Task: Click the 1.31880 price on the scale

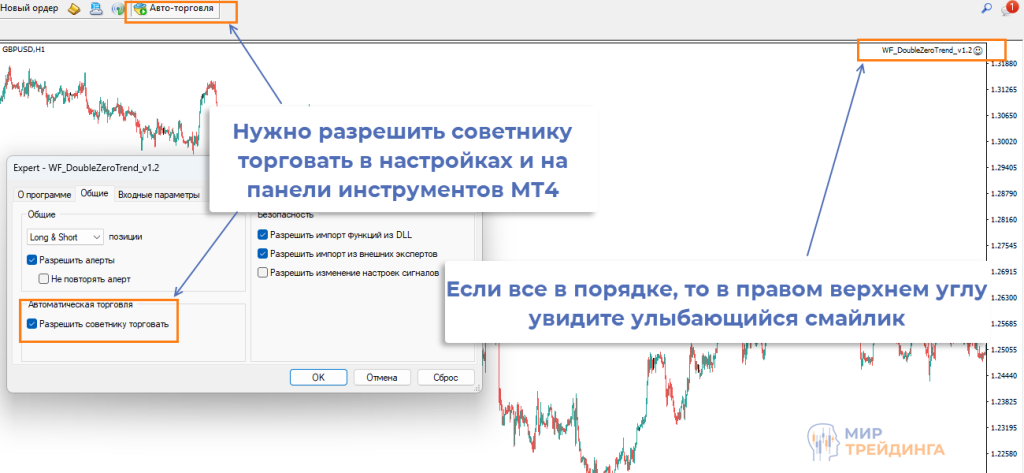Action: click(x=1006, y=64)
